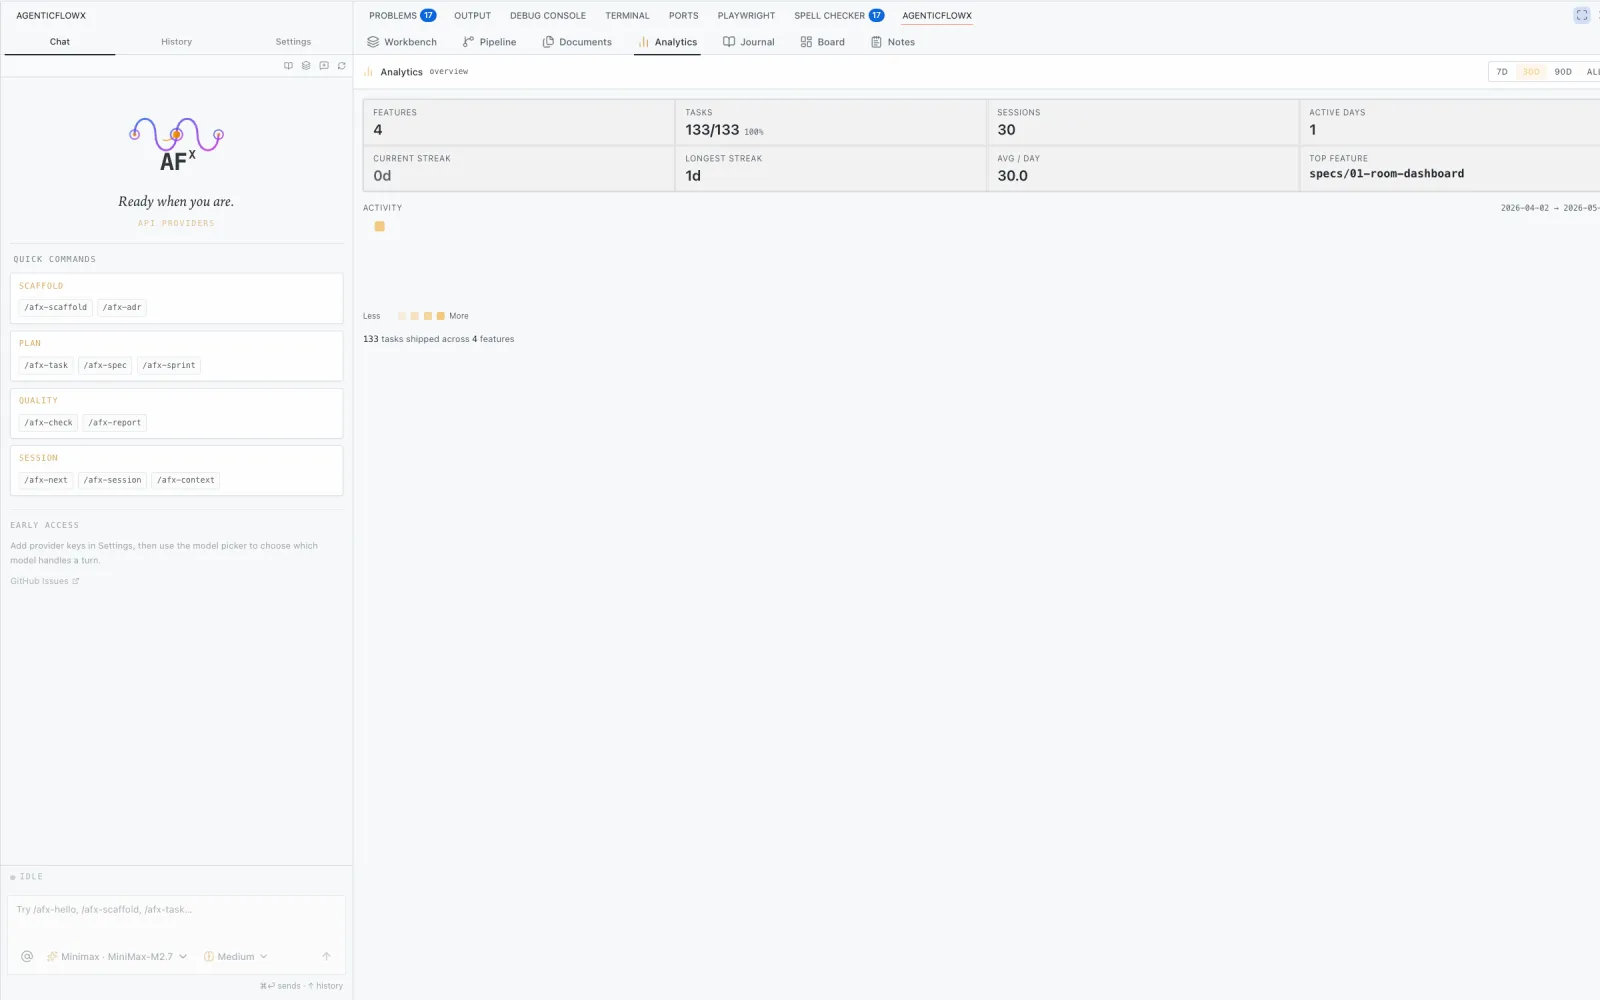1600x1000 pixels.
Task: Start a new chat with the plus-bubble icon
Action: (x=324, y=66)
